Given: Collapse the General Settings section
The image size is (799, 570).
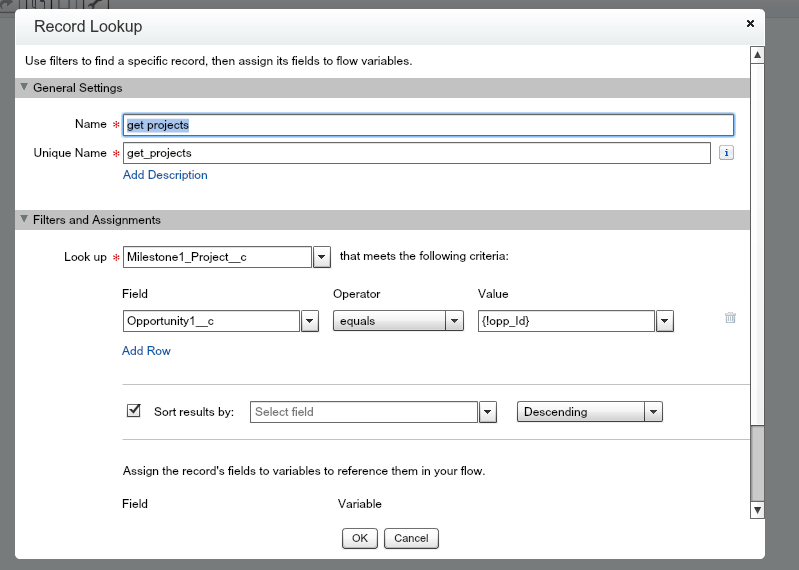Looking at the screenshot, I should tap(24, 88).
